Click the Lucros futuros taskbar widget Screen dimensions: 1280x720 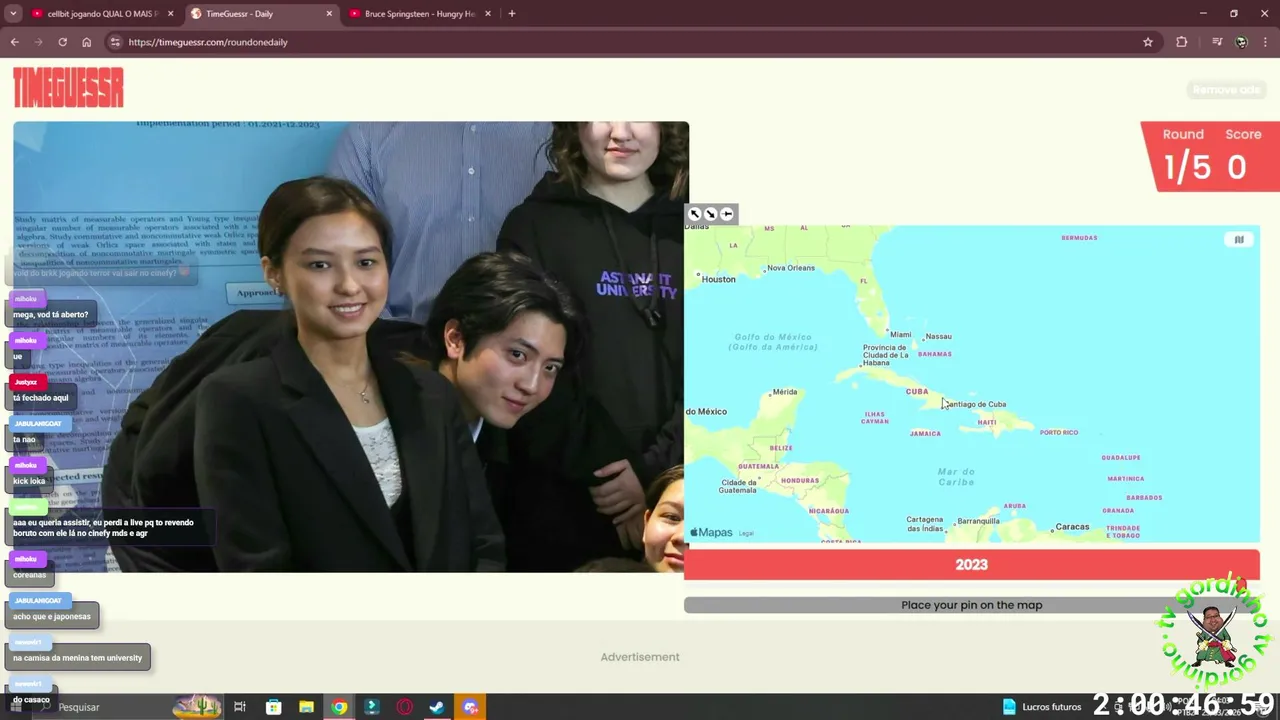(1041, 707)
